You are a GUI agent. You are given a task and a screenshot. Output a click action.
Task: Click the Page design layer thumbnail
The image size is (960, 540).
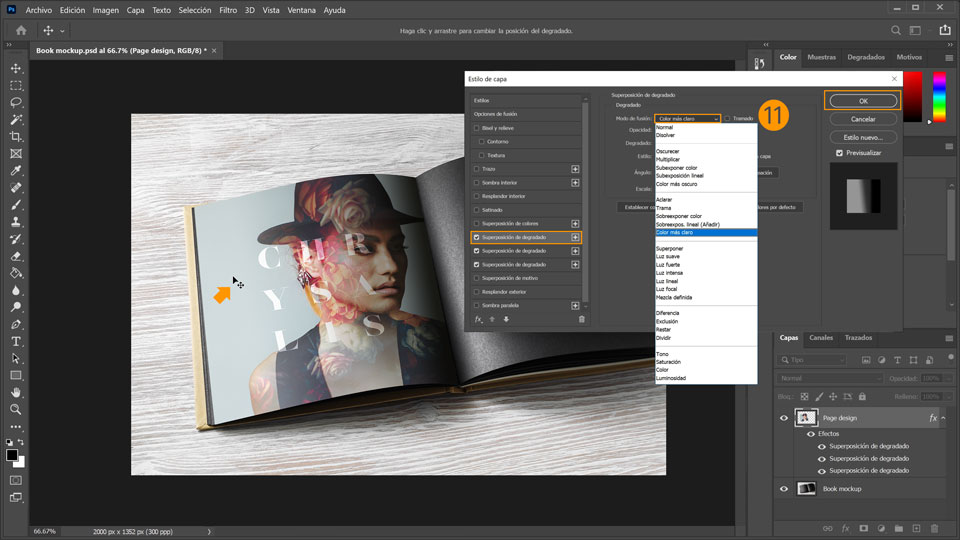click(806, 418)
